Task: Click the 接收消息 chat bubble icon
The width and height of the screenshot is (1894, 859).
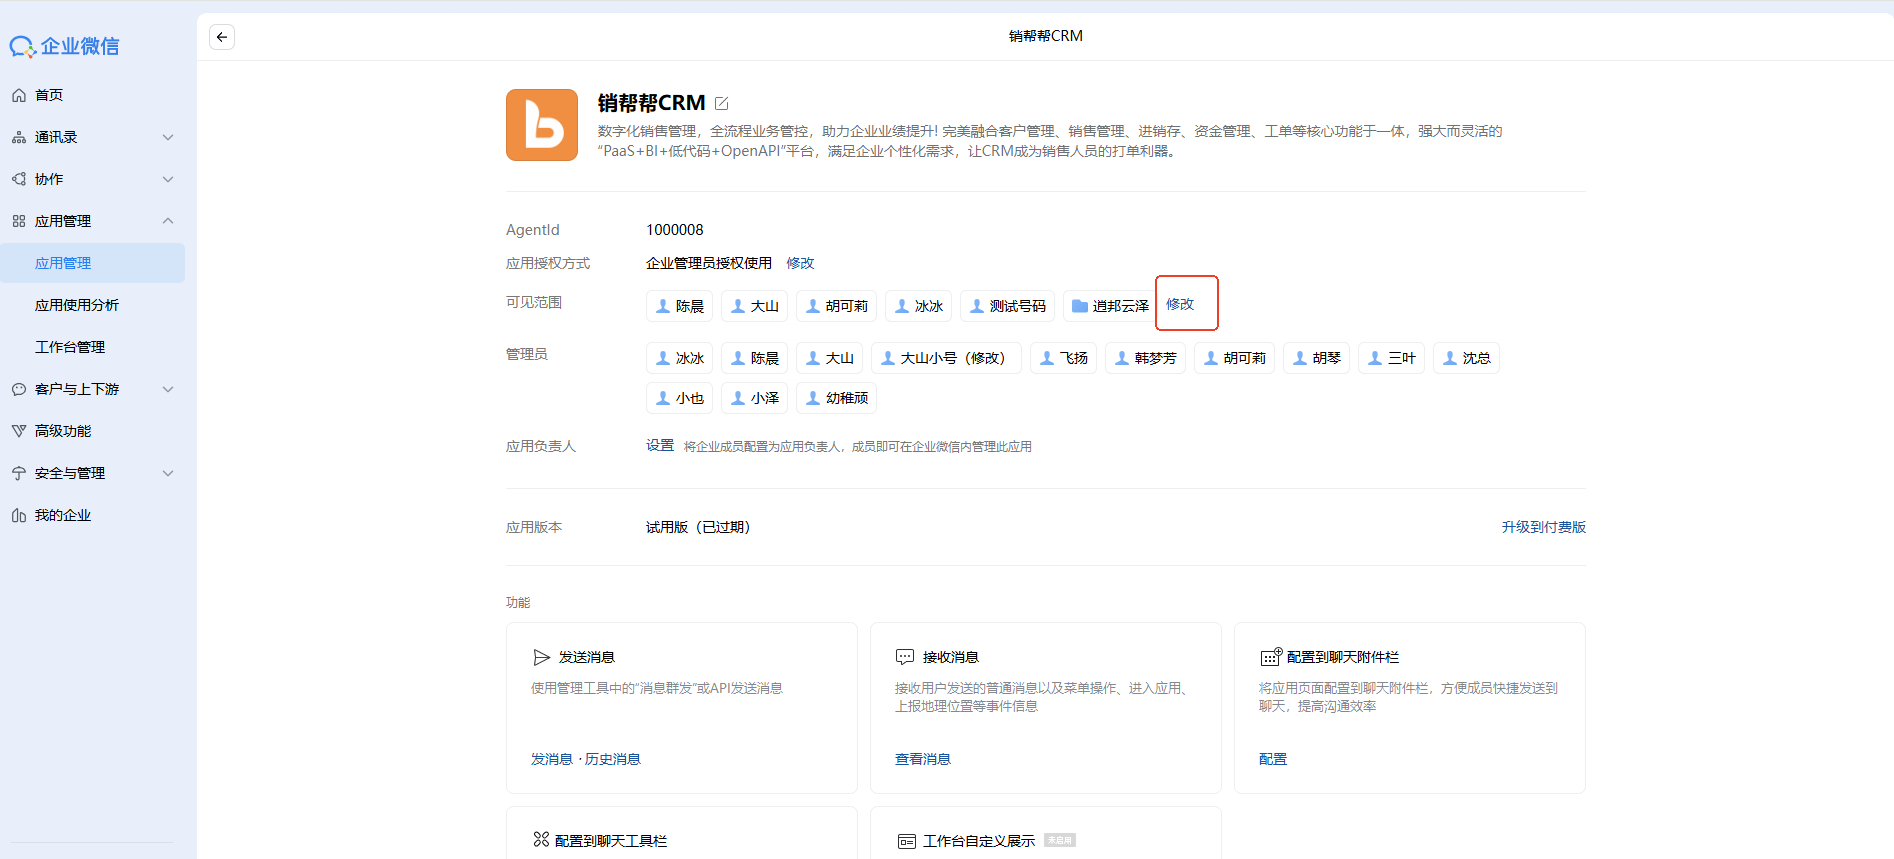Action: pyautogui.click(x=905, y=657)
